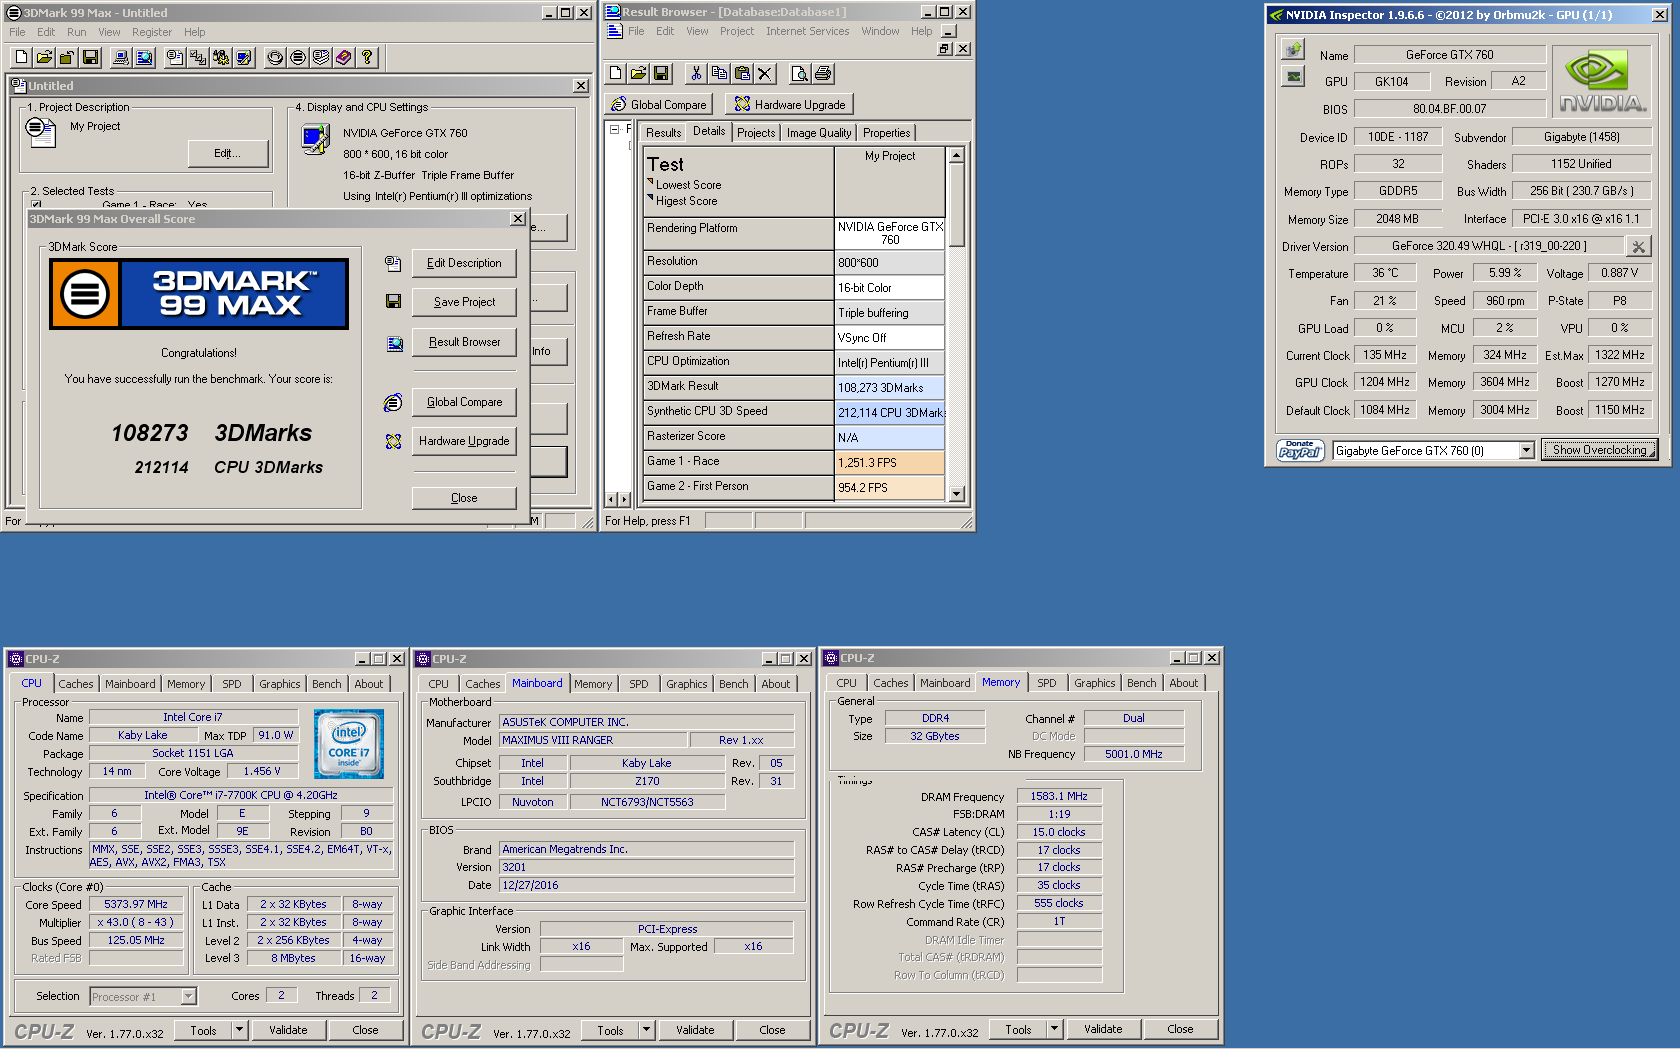Click the Paste clipboard icon in Result Browser

[x=742, y=73]
